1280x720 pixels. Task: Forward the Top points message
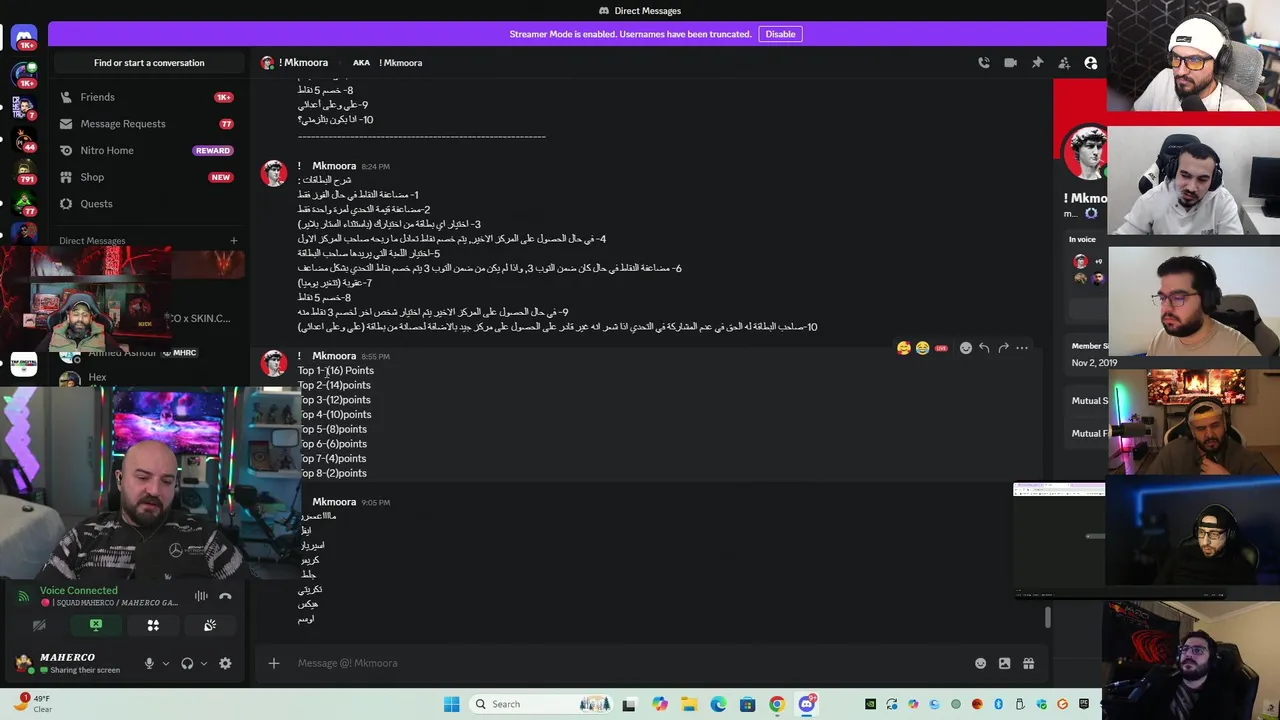pyautogui.click(x=1003, y=348)
